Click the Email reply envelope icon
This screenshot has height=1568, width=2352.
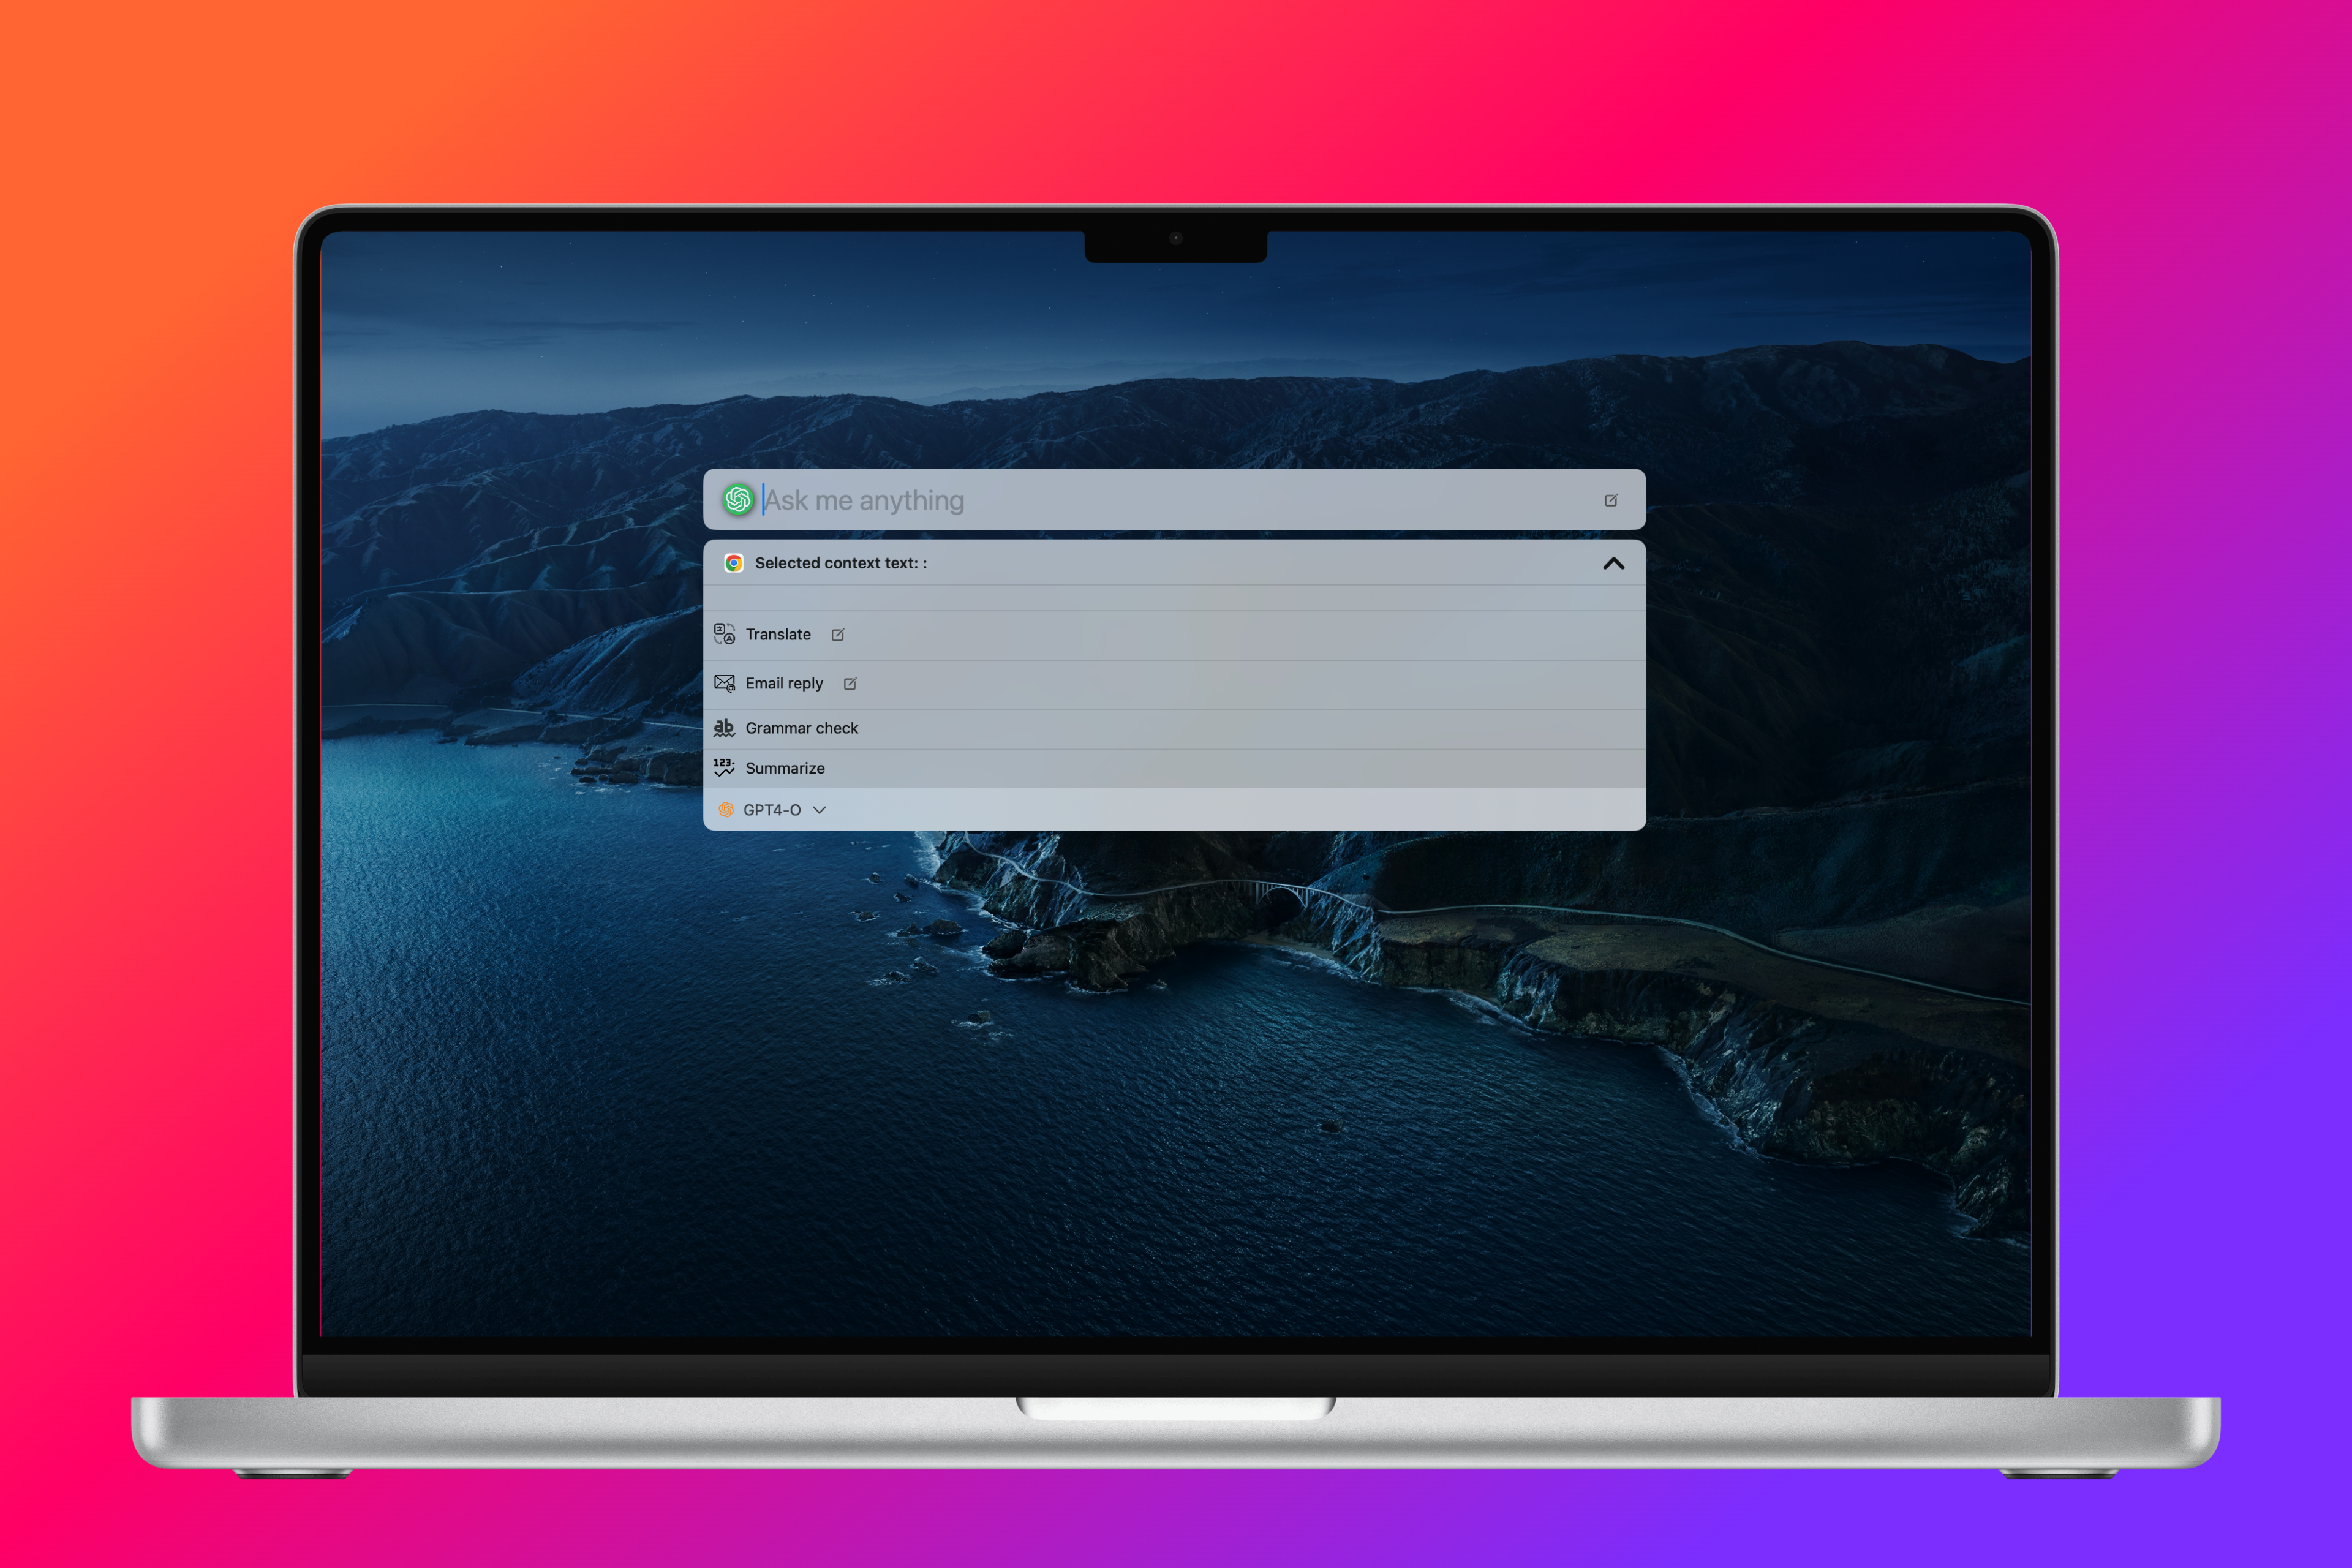(724, 683)
